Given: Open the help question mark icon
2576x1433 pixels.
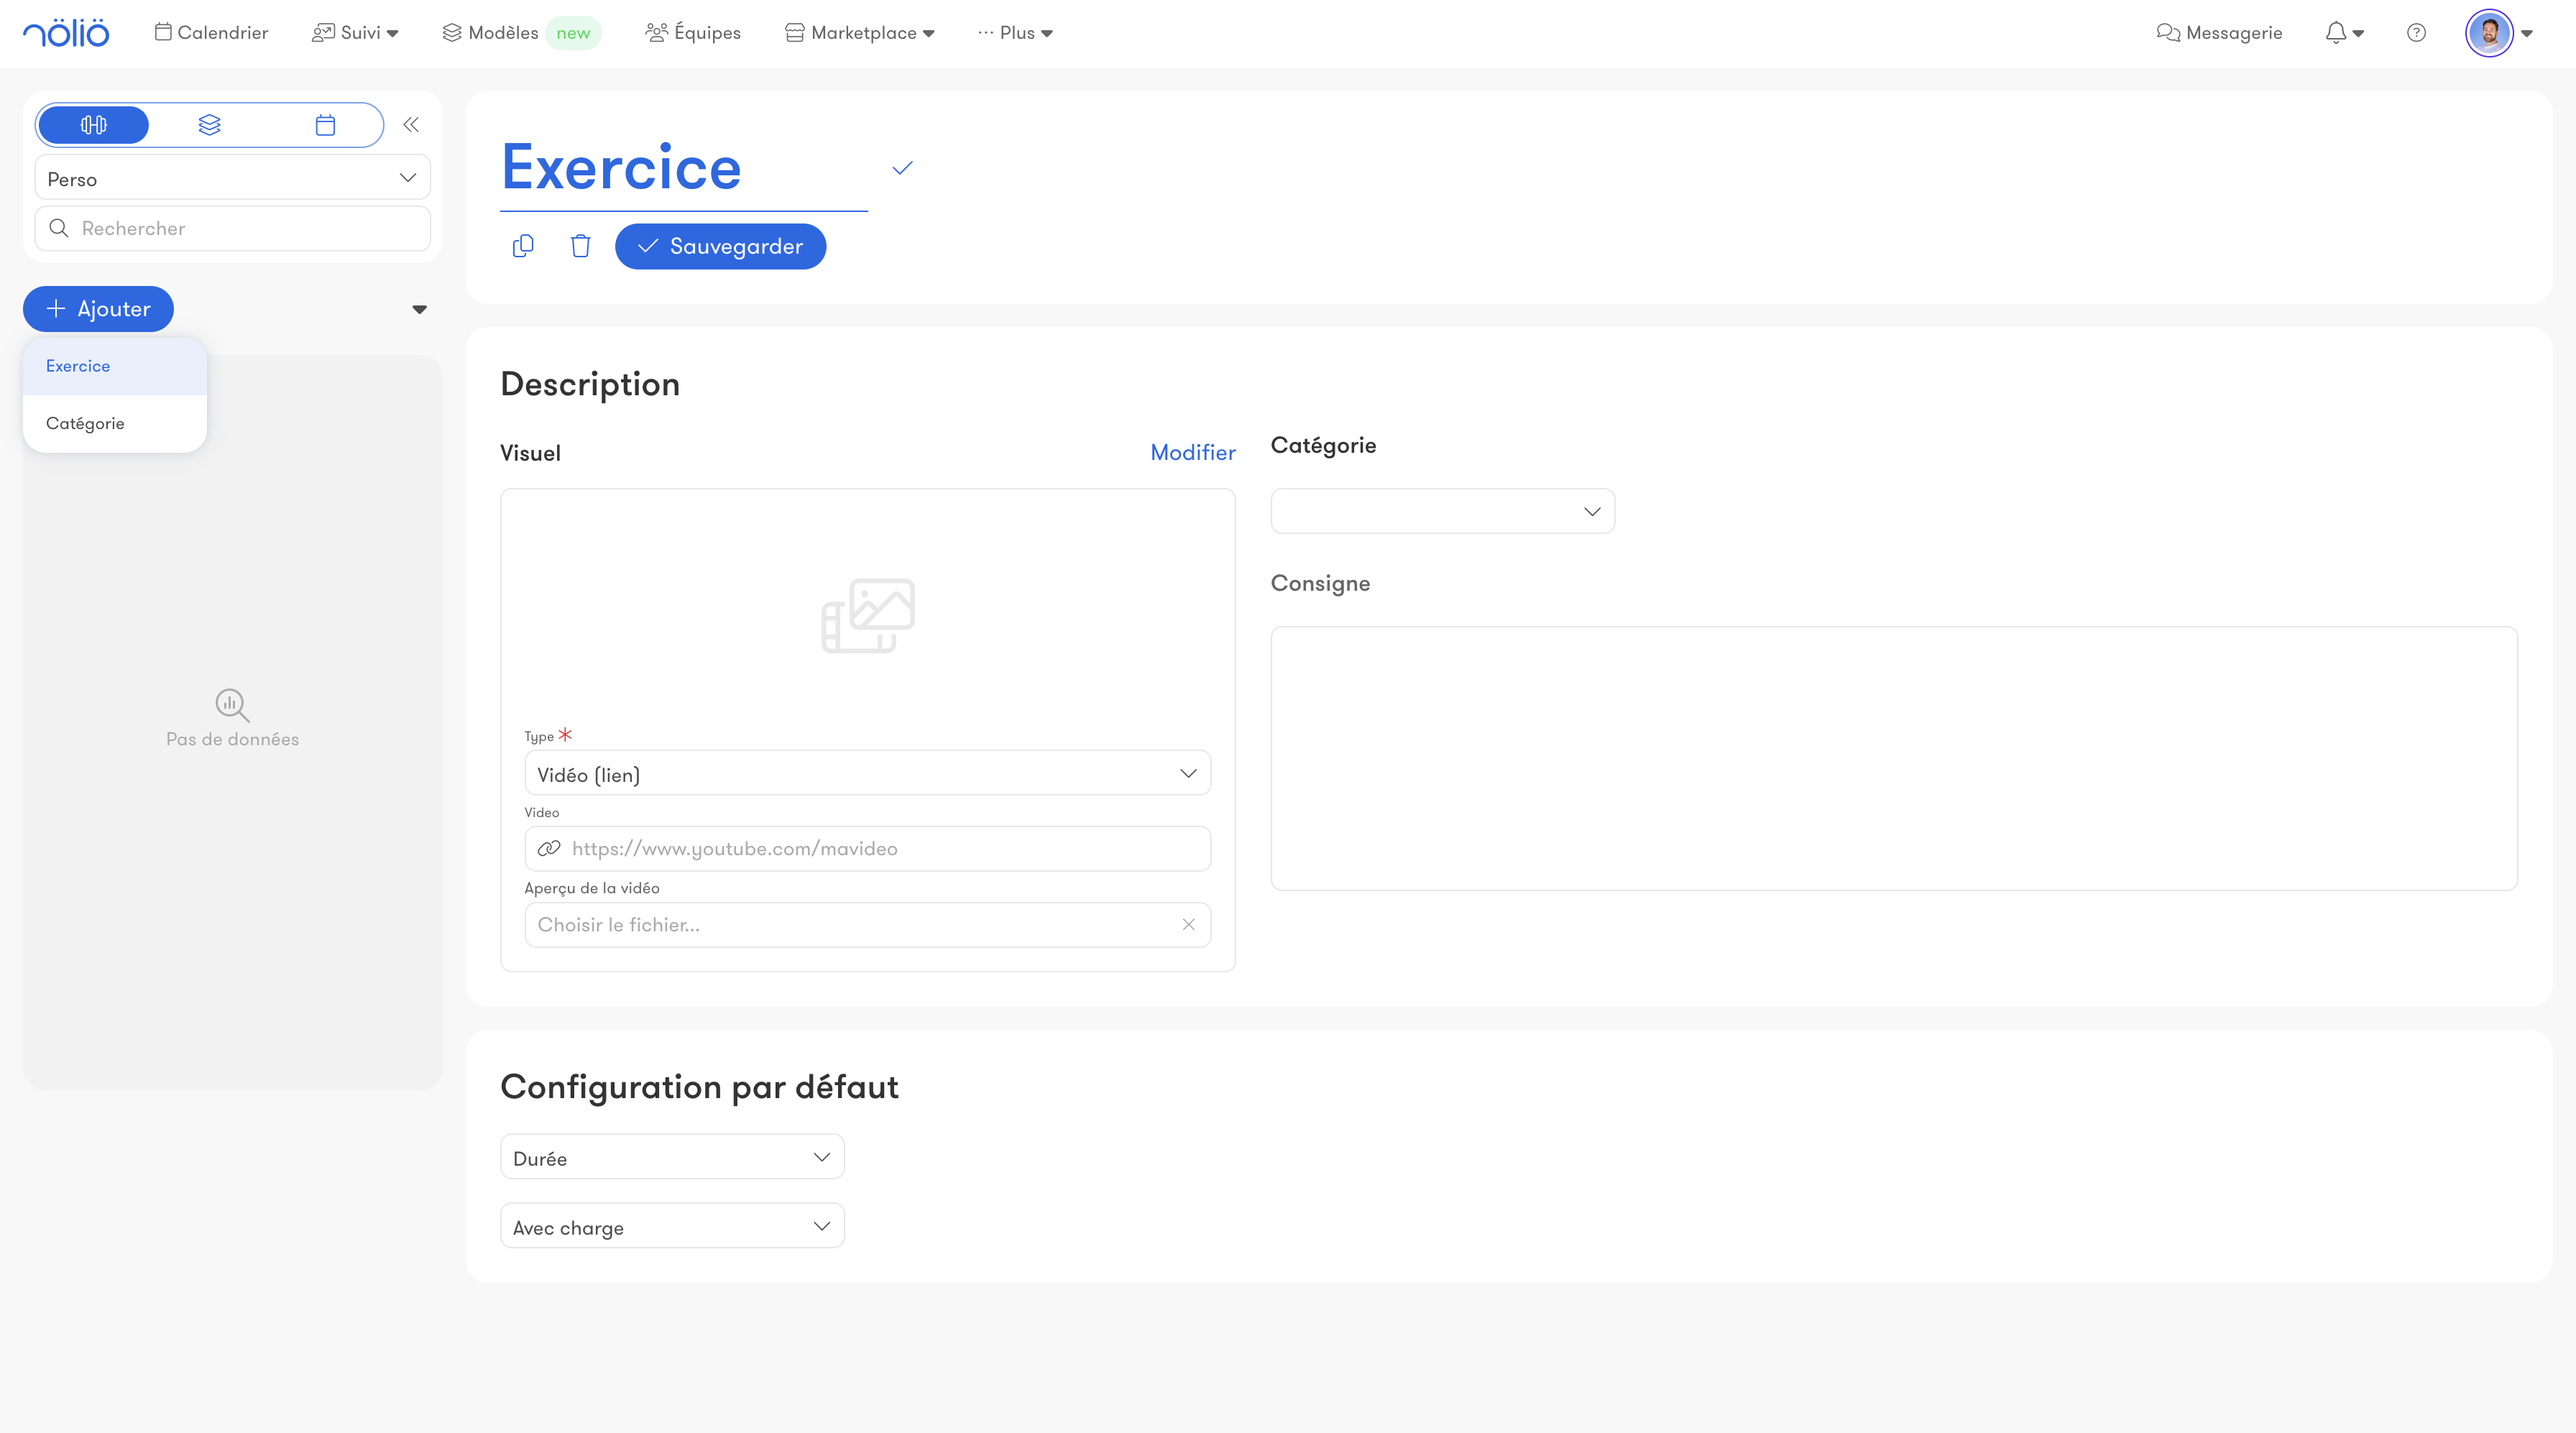Looking at the screenshot, I should [2416, 33].
